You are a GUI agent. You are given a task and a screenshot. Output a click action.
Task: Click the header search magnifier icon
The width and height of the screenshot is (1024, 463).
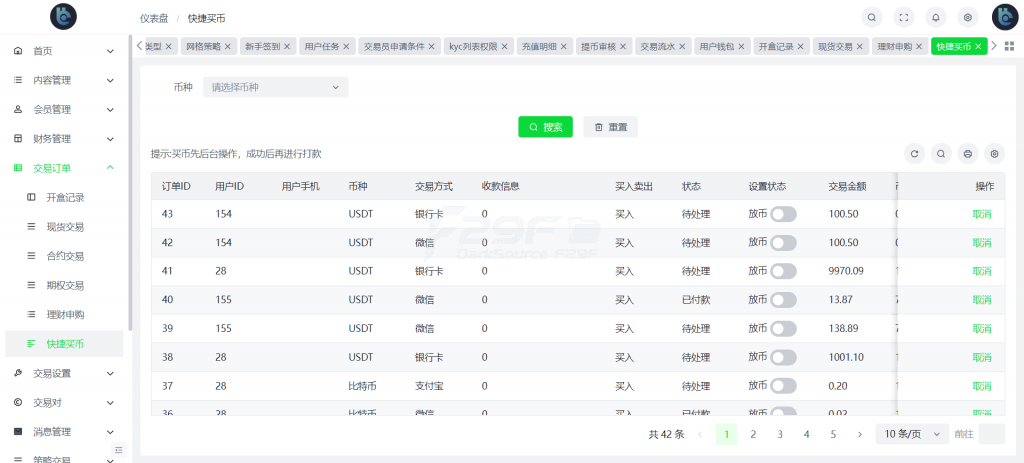pyautogui.click(x=872, y=17)
